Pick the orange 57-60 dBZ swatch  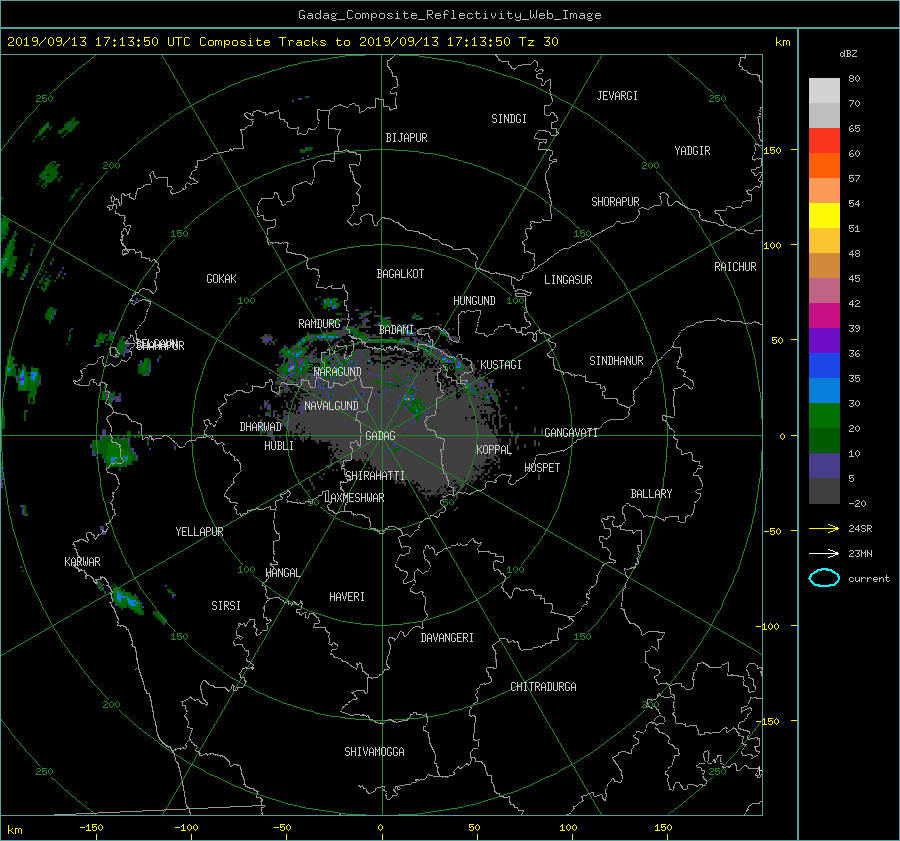(824, 165)
